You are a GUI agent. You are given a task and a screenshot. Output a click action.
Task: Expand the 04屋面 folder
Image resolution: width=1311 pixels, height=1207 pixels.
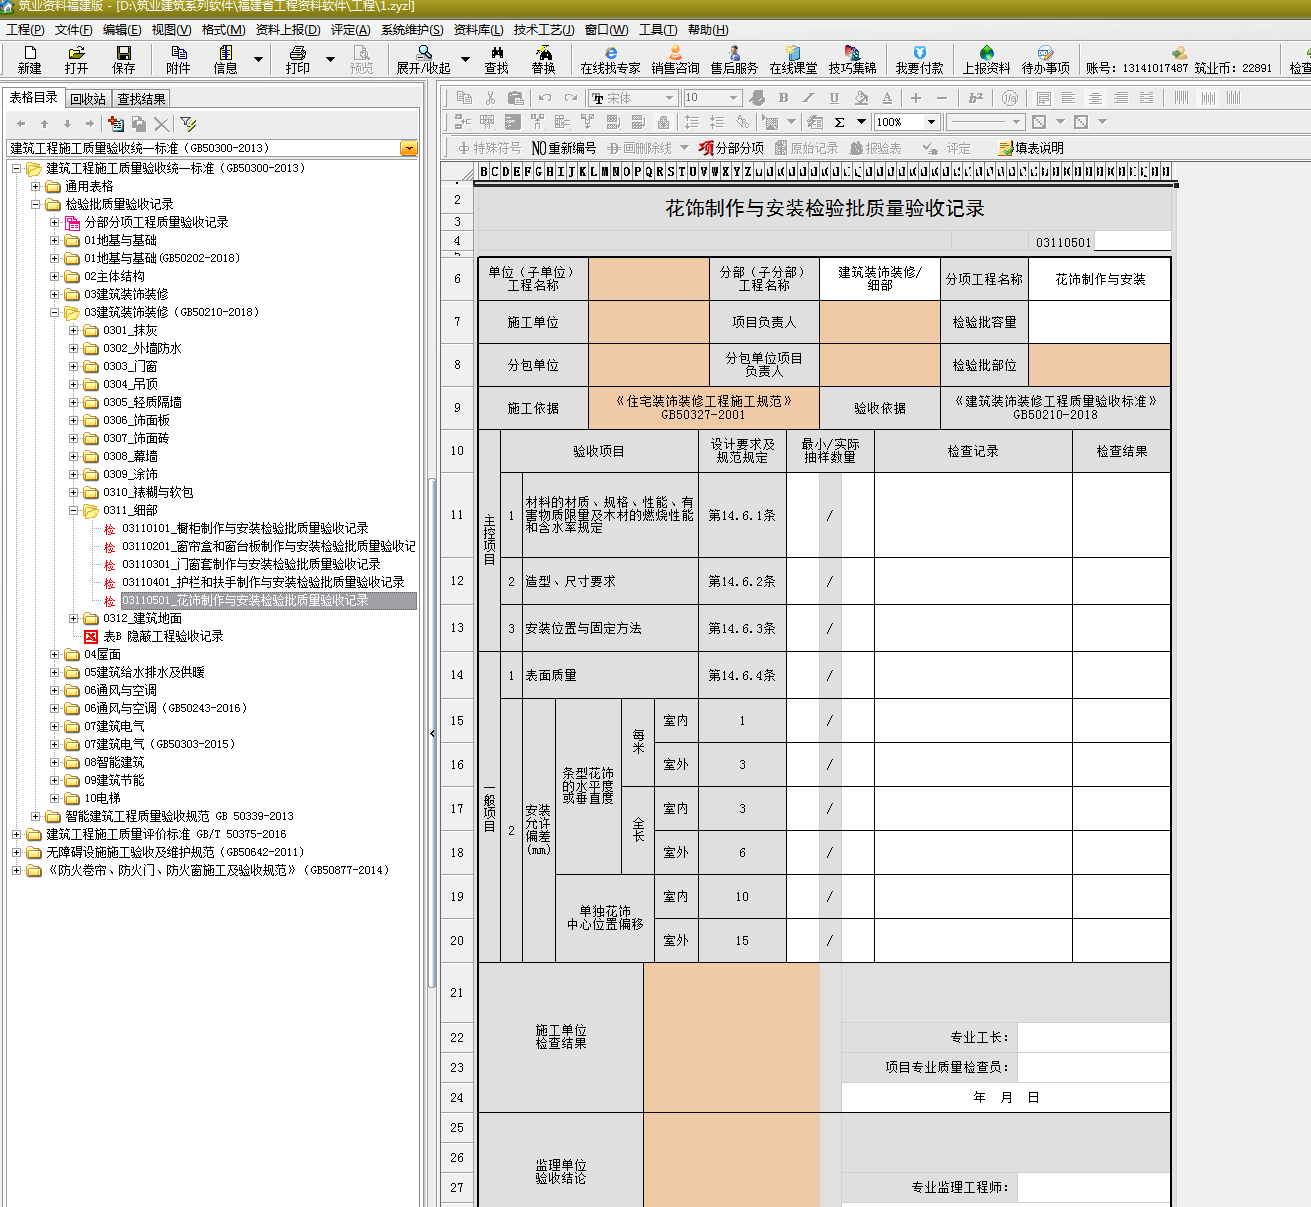click(x=55, y=654)
